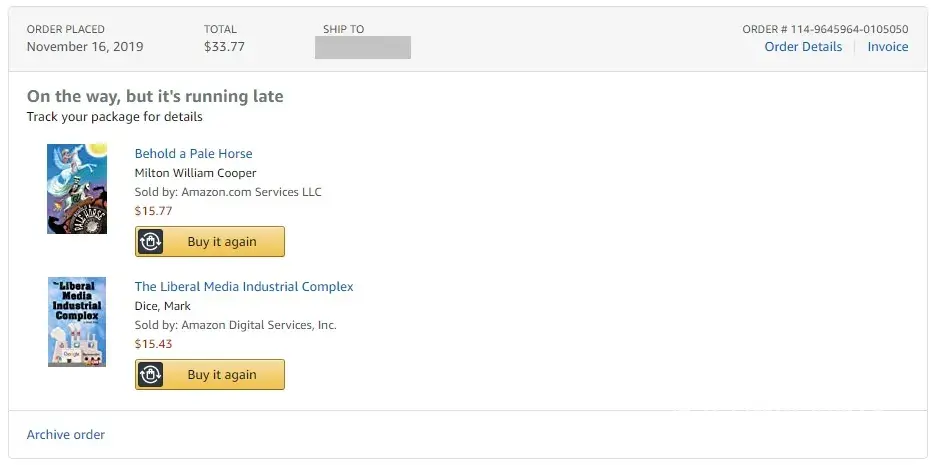Click the cart icon beside Behold a Pale Horse

coord(150,242)
